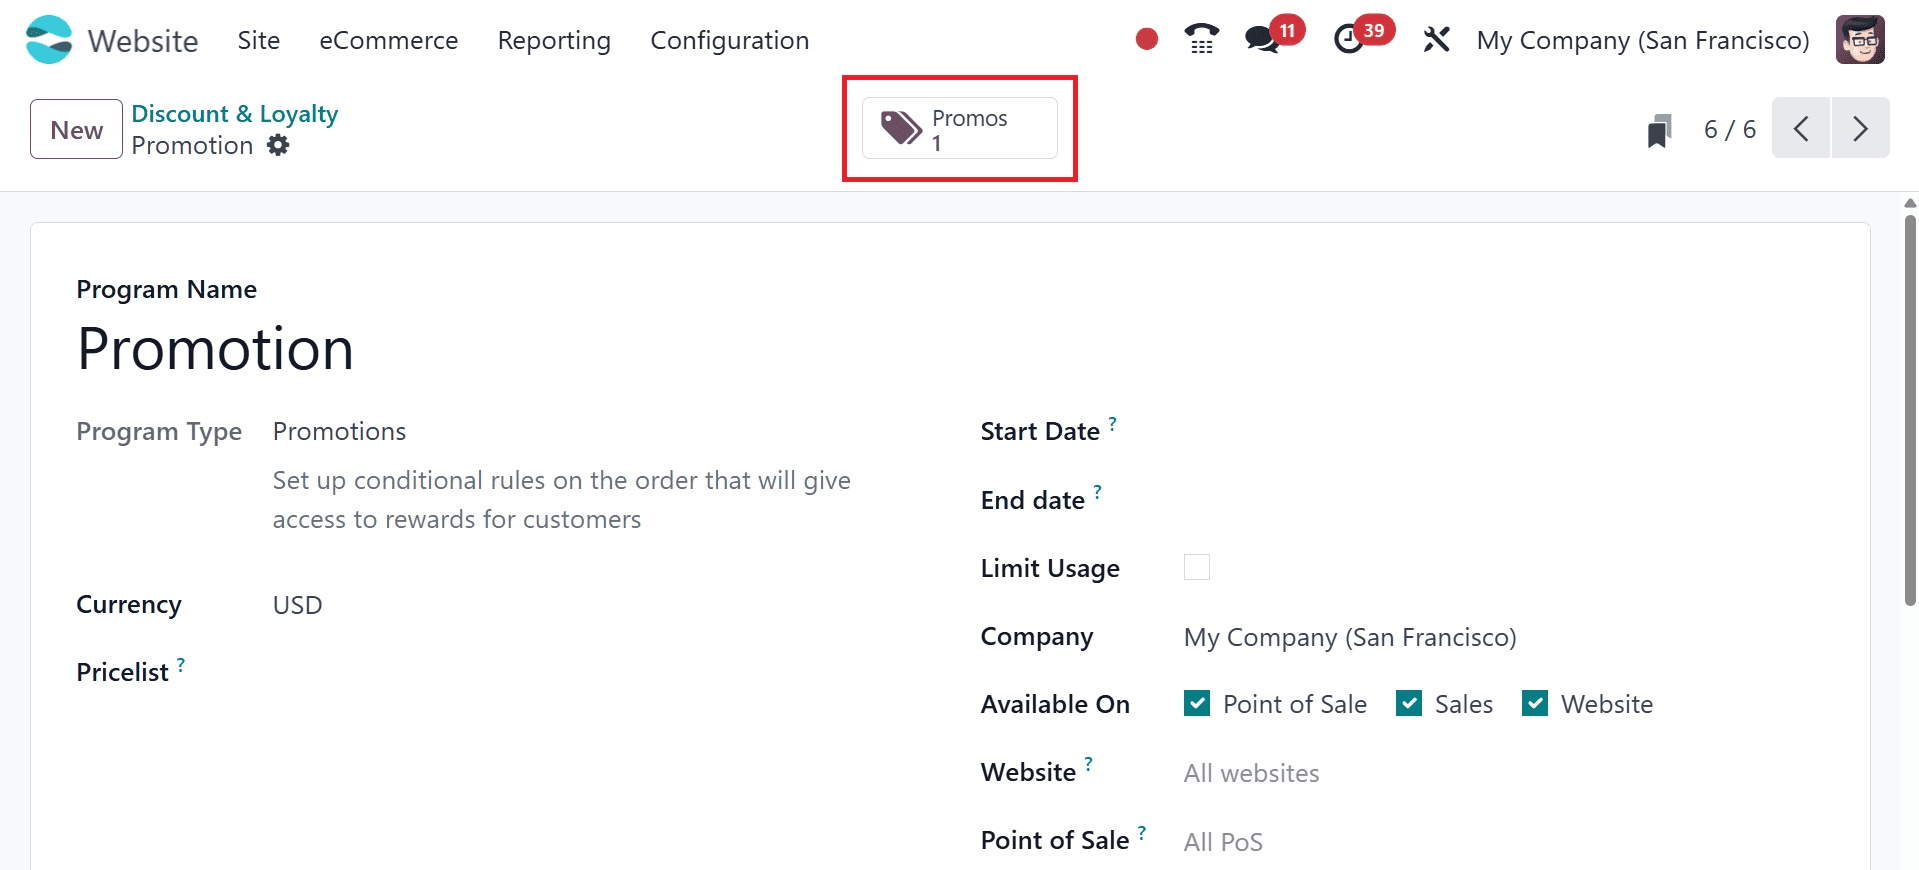The image size is (1919, 870).
Task: Uncheck Website availability checkbox
Action: 1535,703
